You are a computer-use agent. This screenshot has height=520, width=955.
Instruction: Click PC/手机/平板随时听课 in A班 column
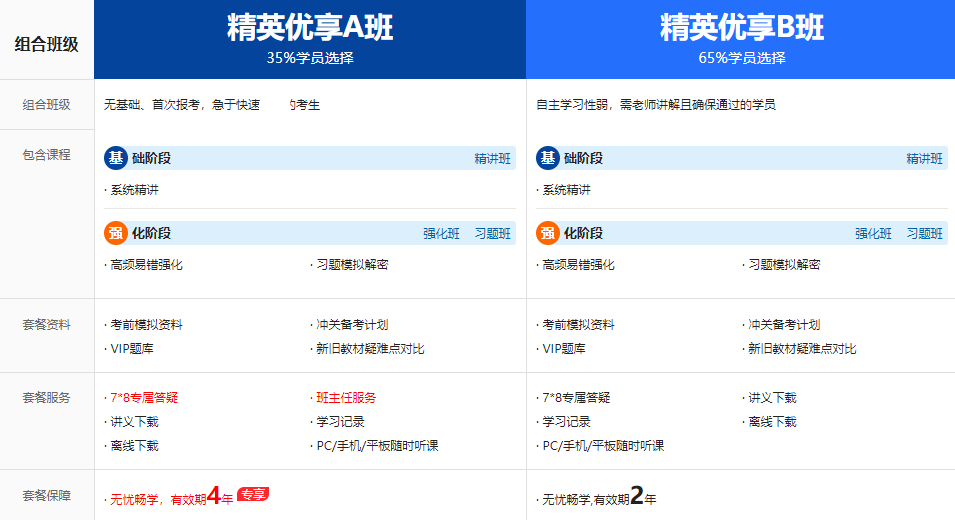click(x=377, y=446)
